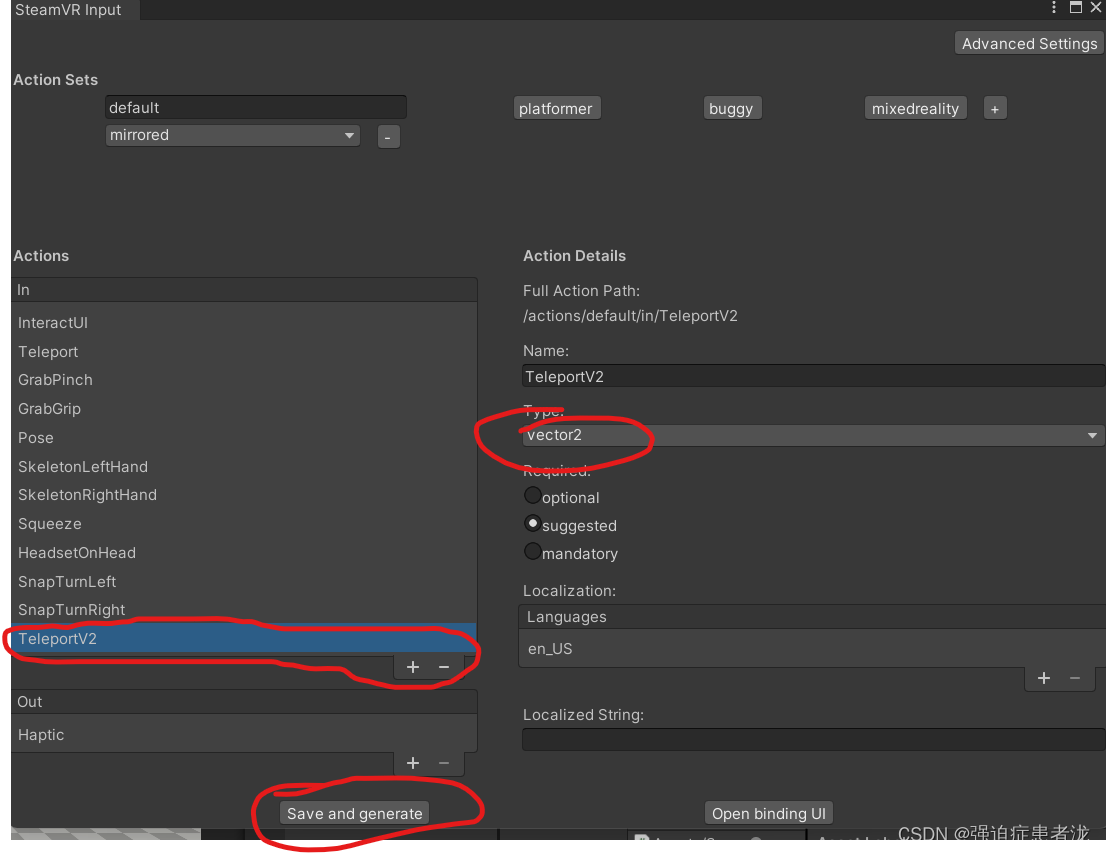Click the plus icon under the Out actions list
The width and height of the screenshot is (1106, 854).
pyautogui.click(x=412, y=763)
